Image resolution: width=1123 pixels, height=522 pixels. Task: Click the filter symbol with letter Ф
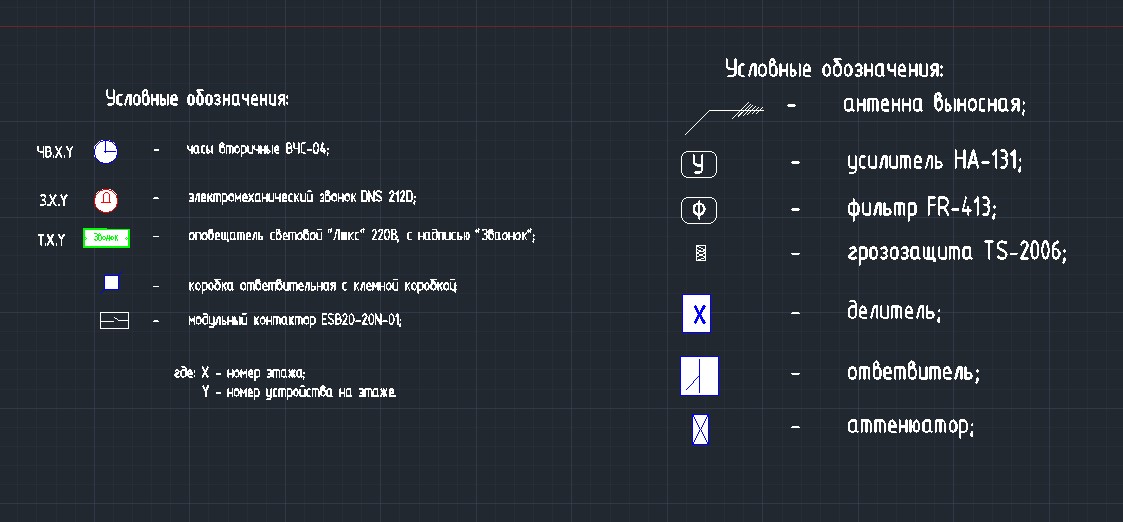click(698, 211)
